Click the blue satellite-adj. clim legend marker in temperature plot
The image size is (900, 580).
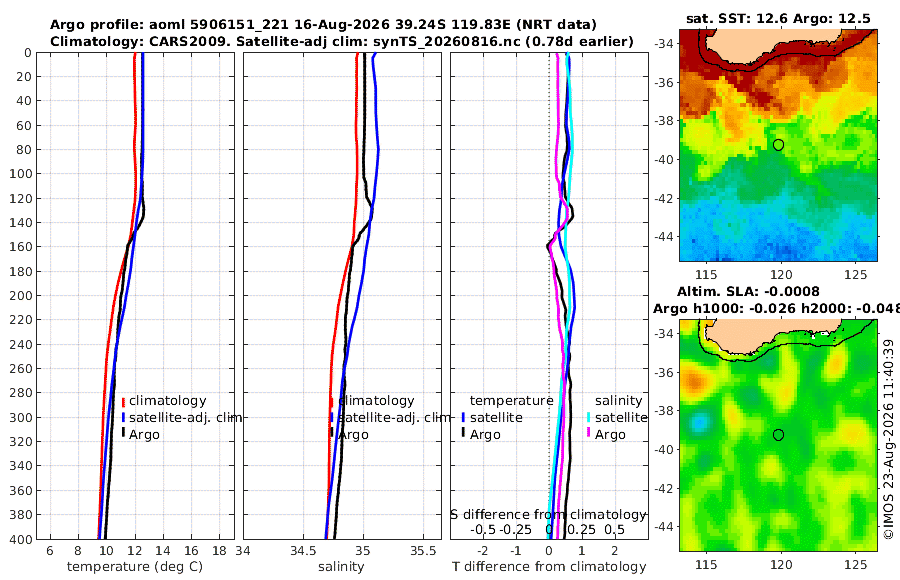tap(123, 418)
